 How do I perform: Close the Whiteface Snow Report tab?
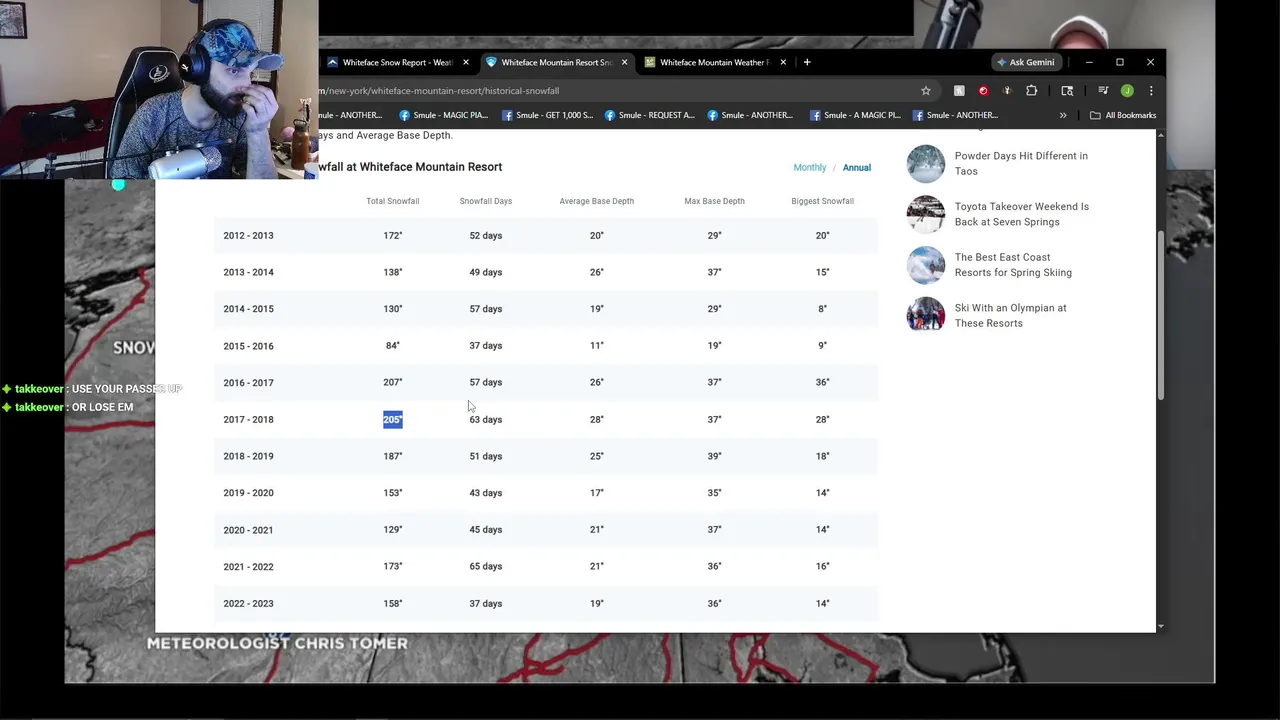466,62
